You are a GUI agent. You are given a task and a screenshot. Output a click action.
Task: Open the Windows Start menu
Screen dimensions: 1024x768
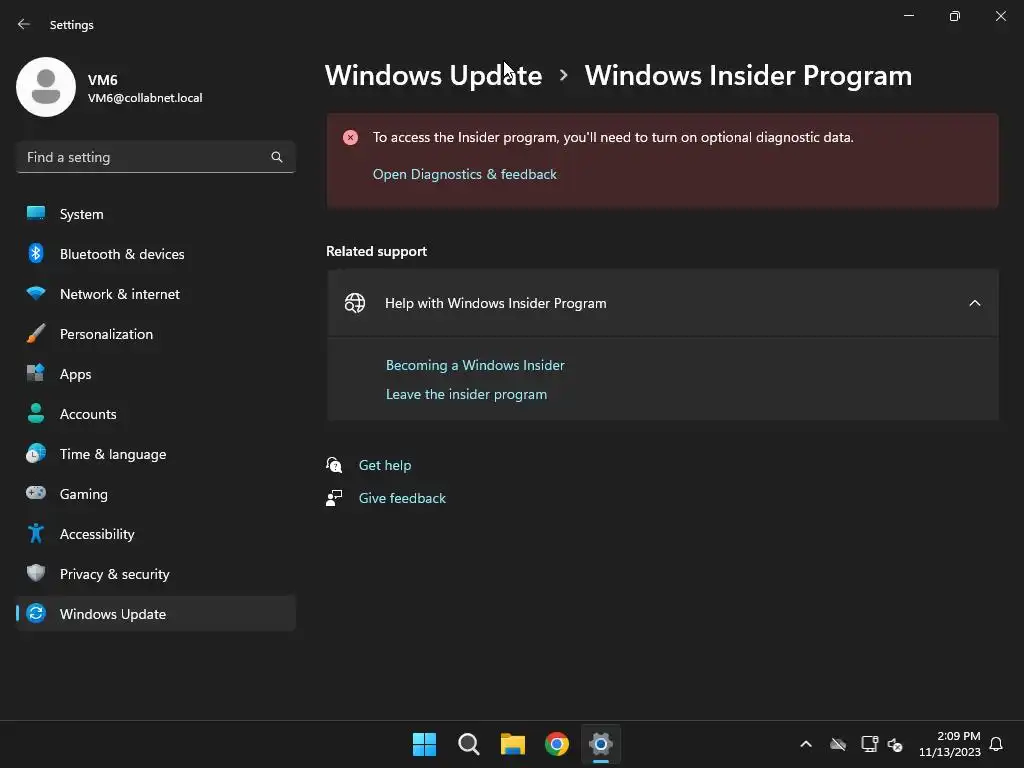(424, 744)
